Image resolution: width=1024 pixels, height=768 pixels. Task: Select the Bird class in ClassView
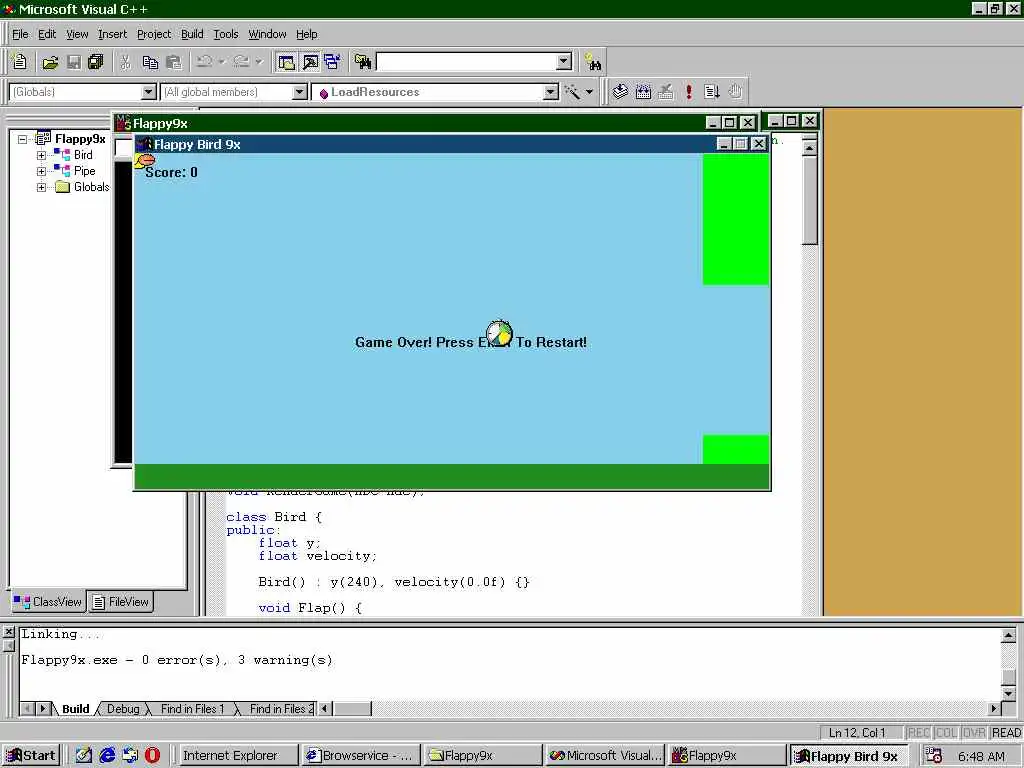83,155
